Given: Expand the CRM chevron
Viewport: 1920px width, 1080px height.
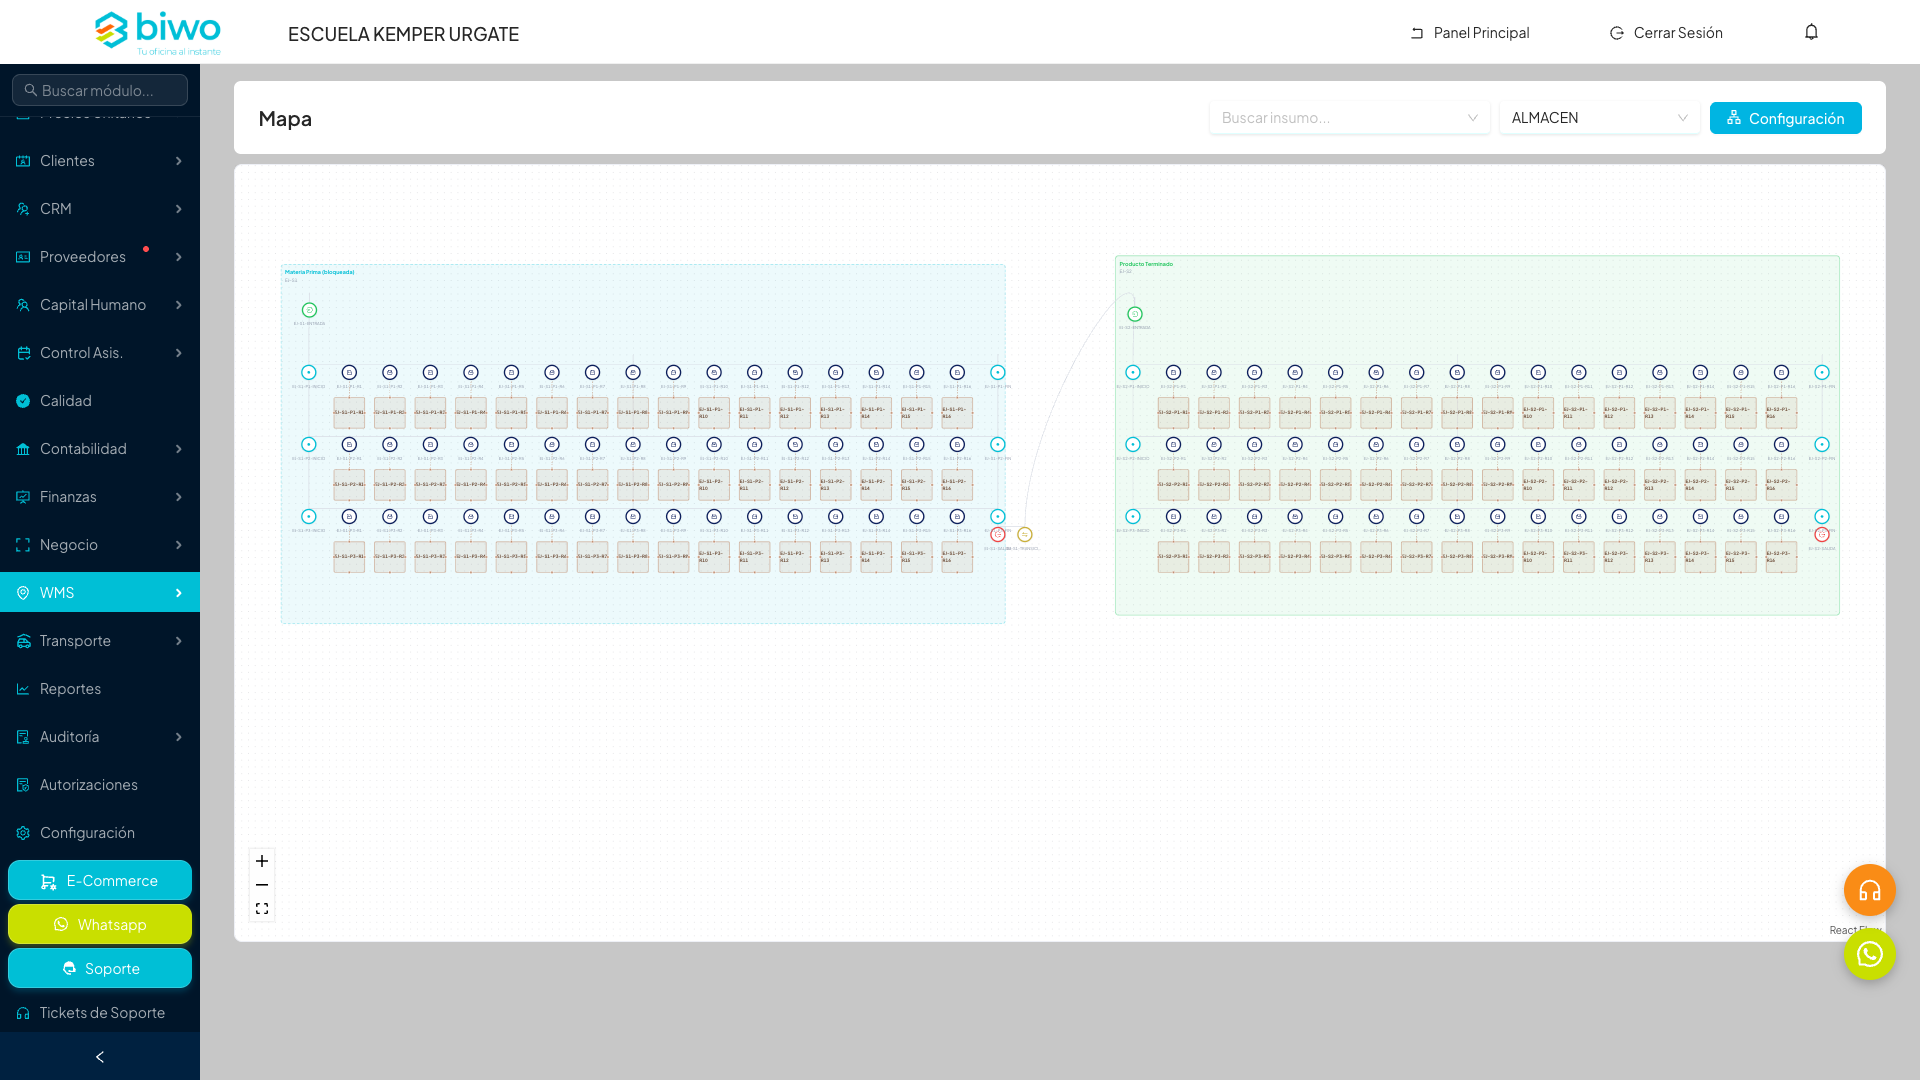Looking at the screenshot, I should [x=179, y=209].
